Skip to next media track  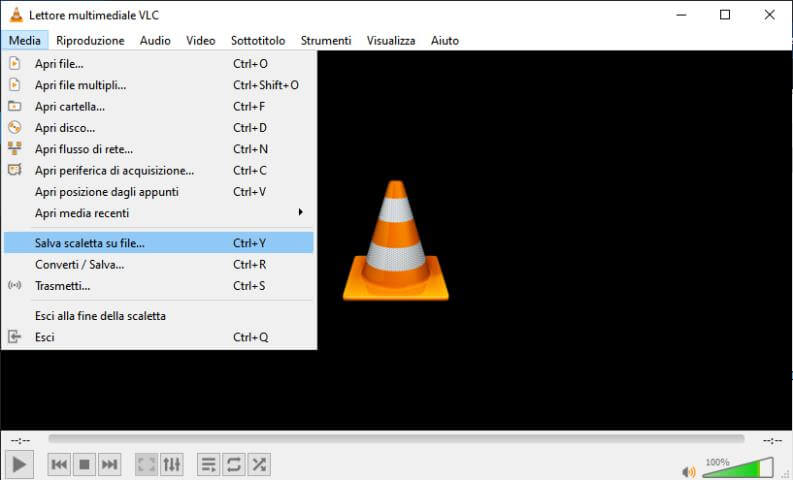click(x=109, y=464)
